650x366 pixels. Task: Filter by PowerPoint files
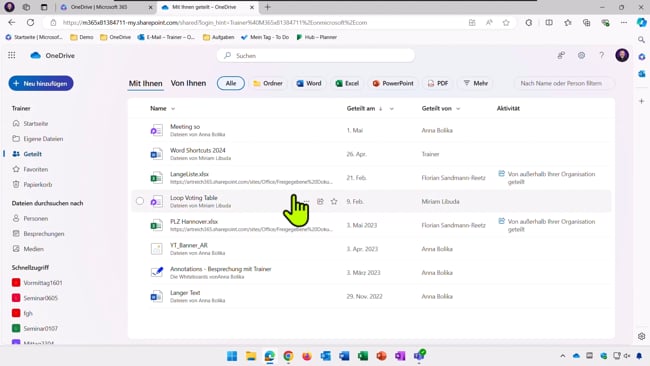pyautogui.click(x=393, y=83)
